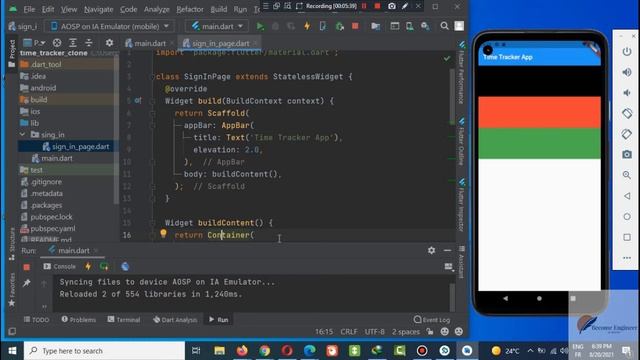Stop process in Run panel sidebar
Screen dimensions: 640x360
[27, 267]
